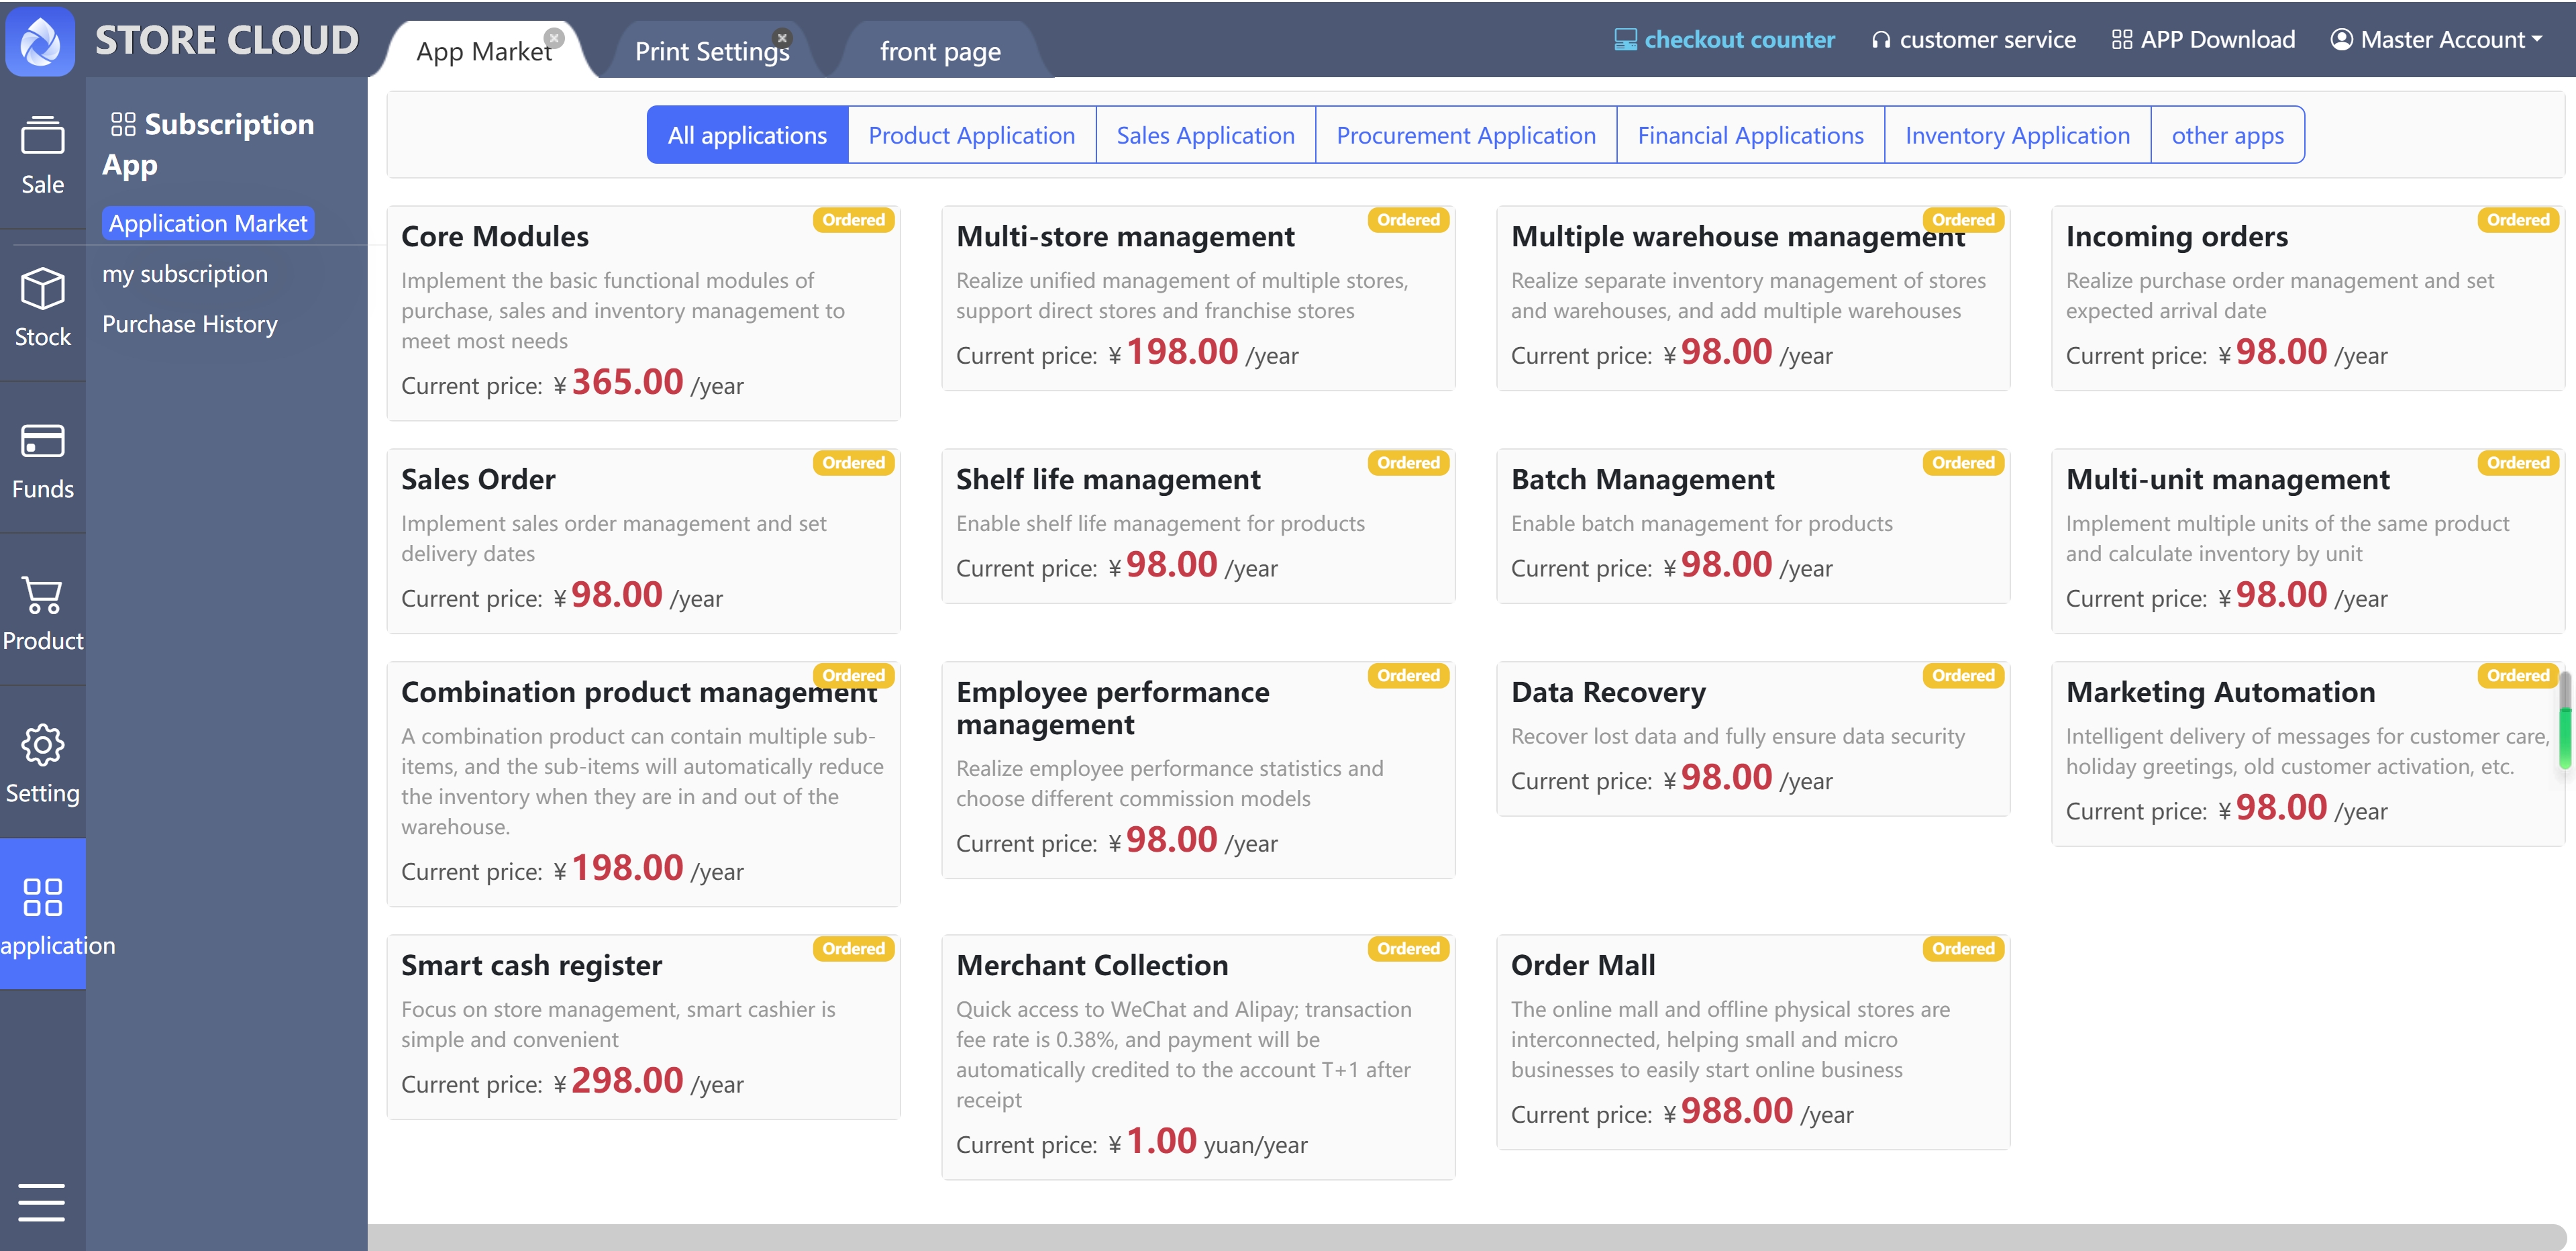This screenshot has height=1251, width=2576.
Task: Open the Product cart icon
Action: 42,595
